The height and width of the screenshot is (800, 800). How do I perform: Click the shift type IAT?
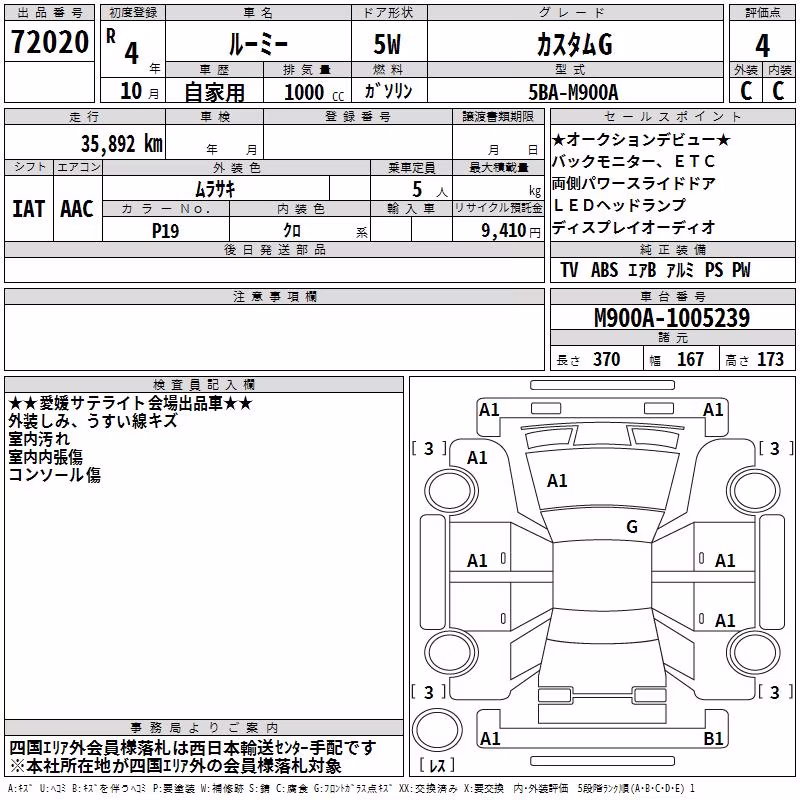pyautogui.click(x=29, y=209)
